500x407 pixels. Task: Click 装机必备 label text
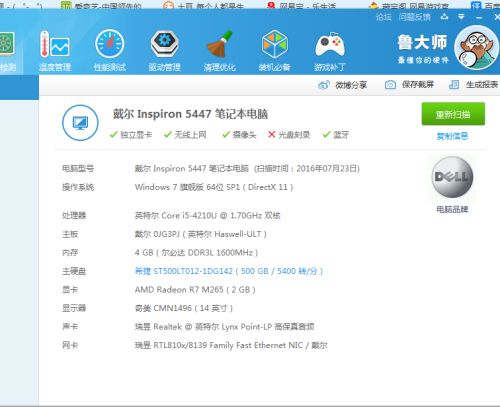pos(275,67)
